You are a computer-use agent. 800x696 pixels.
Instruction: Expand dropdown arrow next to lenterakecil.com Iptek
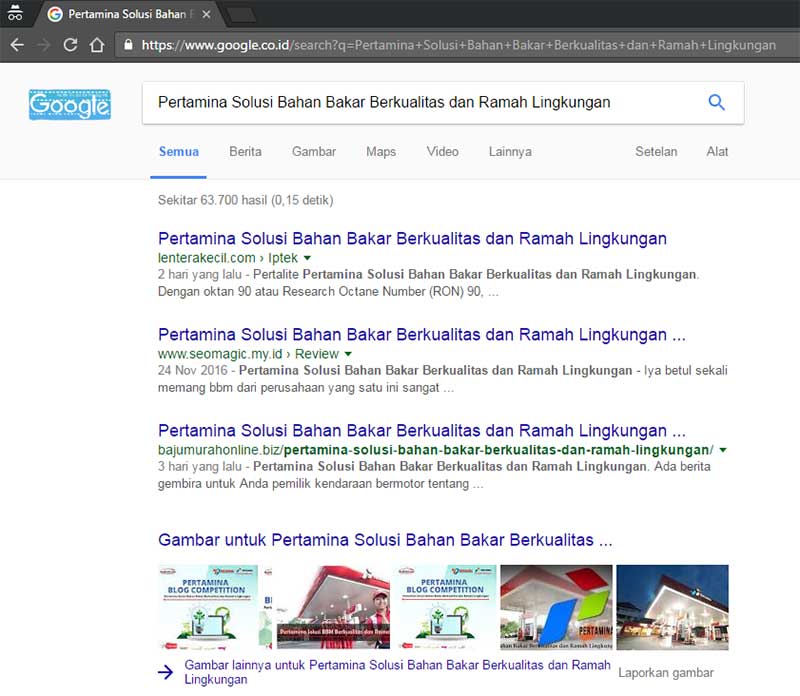click(307, 258)
